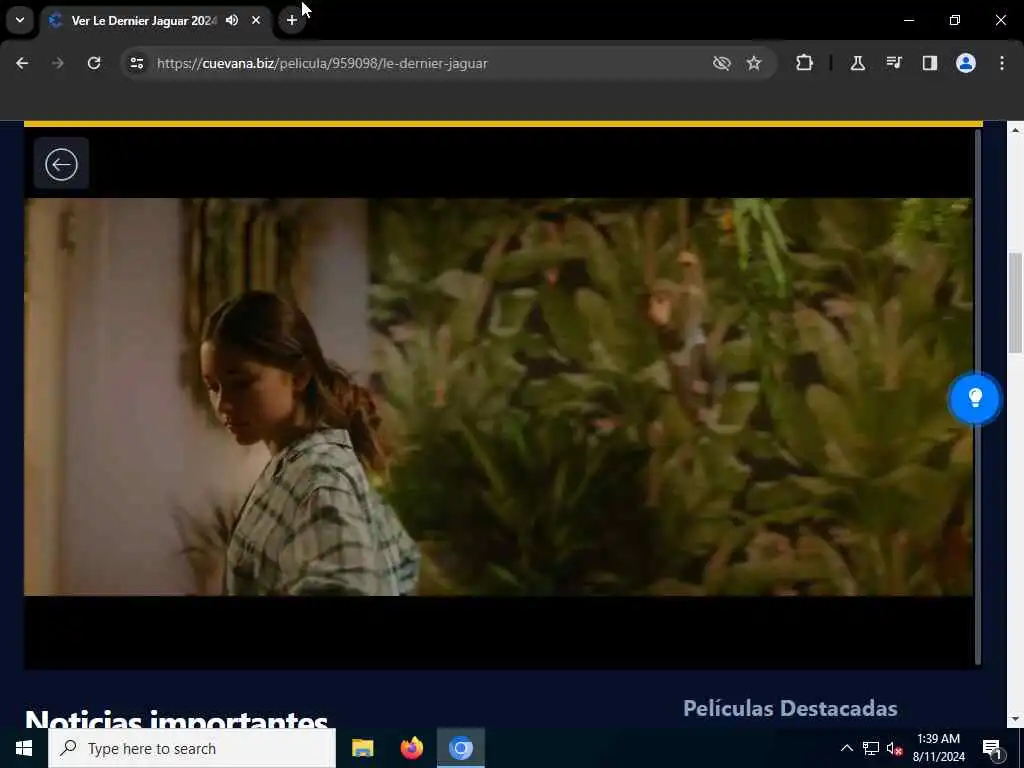Select the Ver Le Dernier Jaguar tab
The height and width of the screenshot is (768, 1024).
pyautogui.click(x=144, y=20)
